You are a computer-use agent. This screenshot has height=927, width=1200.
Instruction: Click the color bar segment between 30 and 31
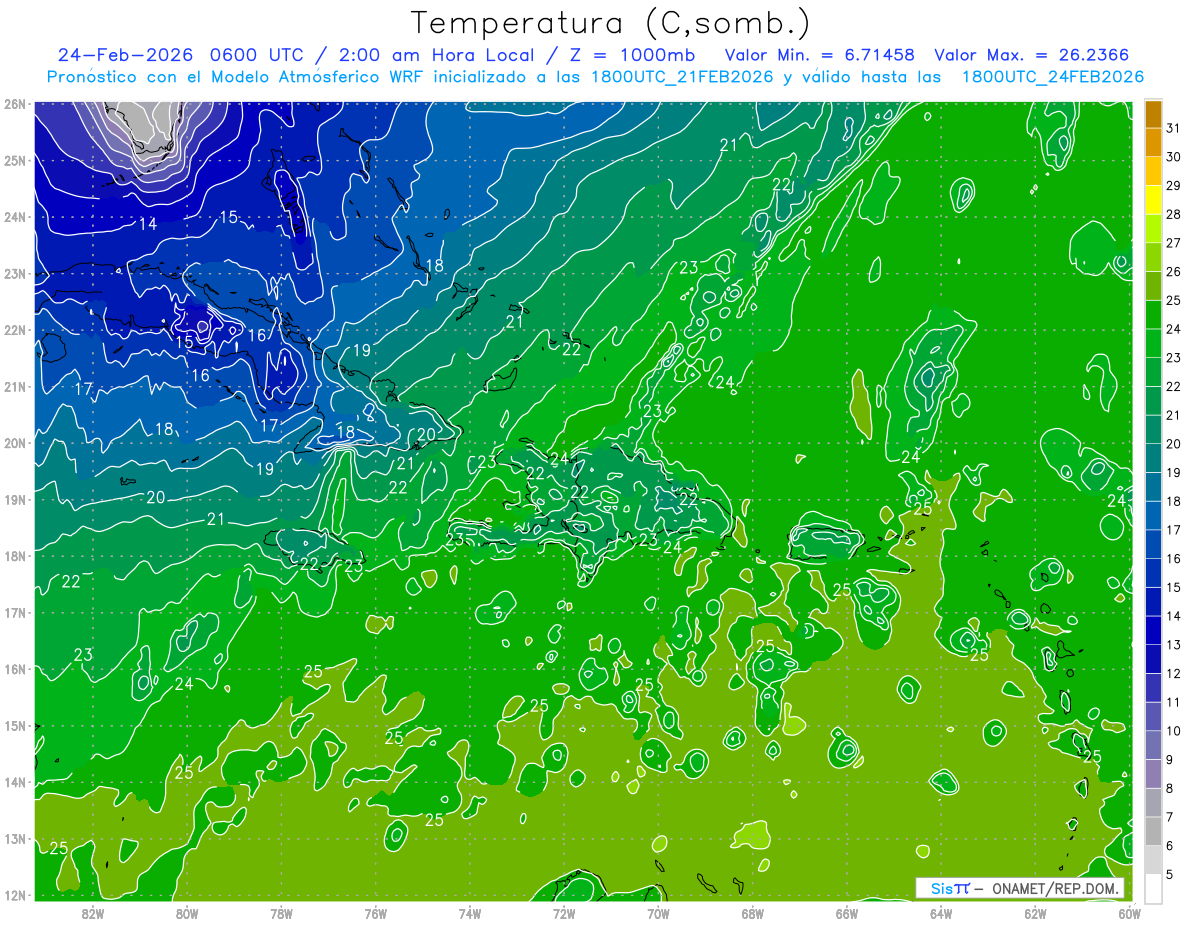(x=1153, y=143)
